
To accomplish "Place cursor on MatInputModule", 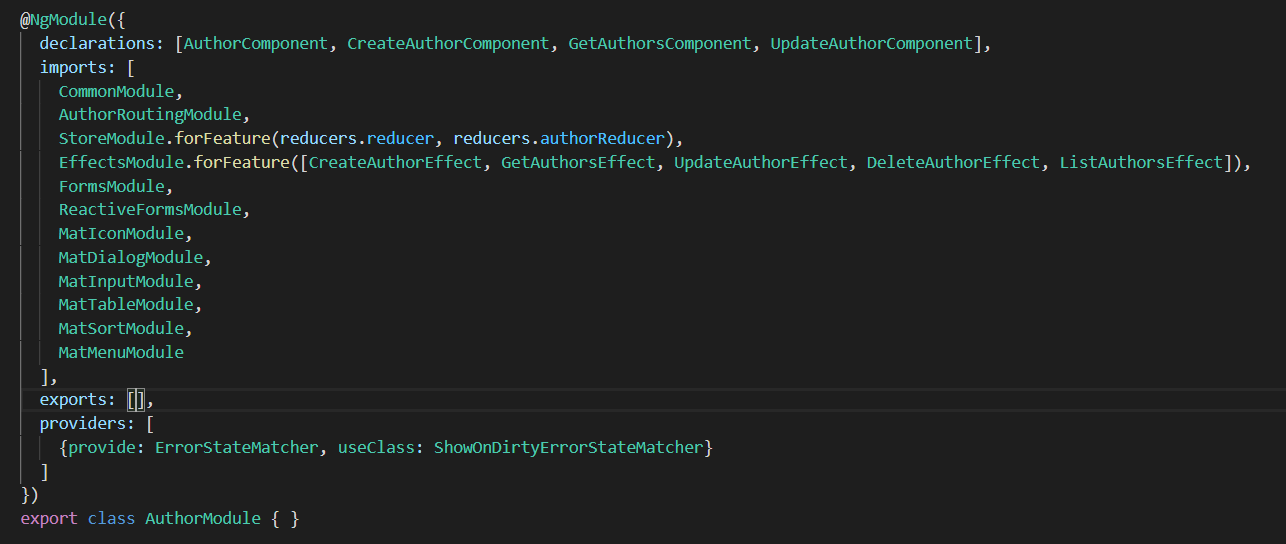I will pos(126,281).
